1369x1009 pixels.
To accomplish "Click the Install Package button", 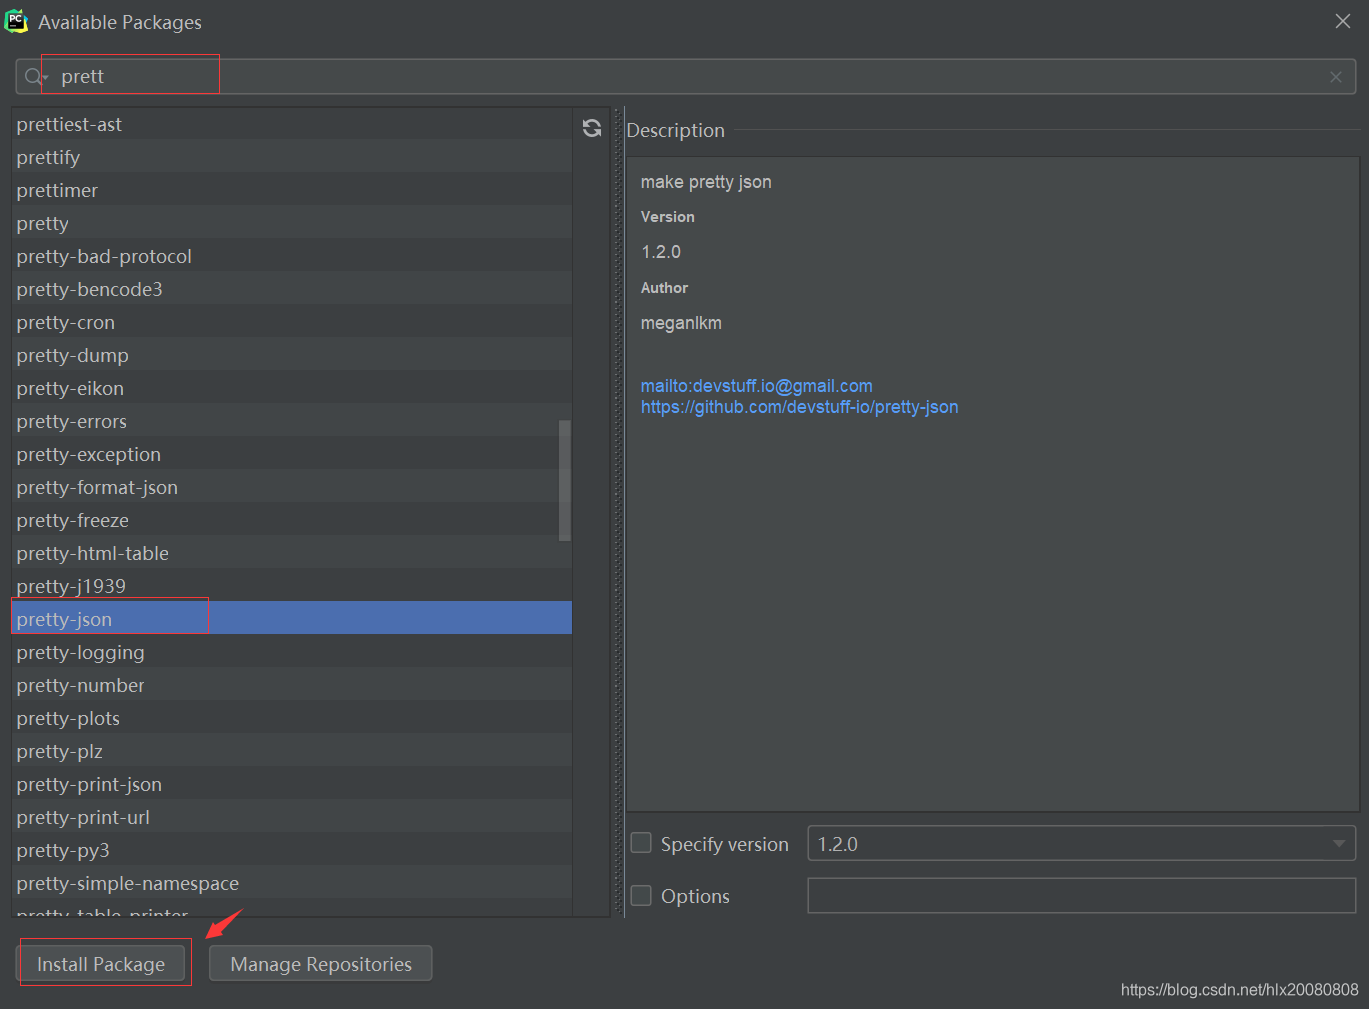I will (101, 963).
